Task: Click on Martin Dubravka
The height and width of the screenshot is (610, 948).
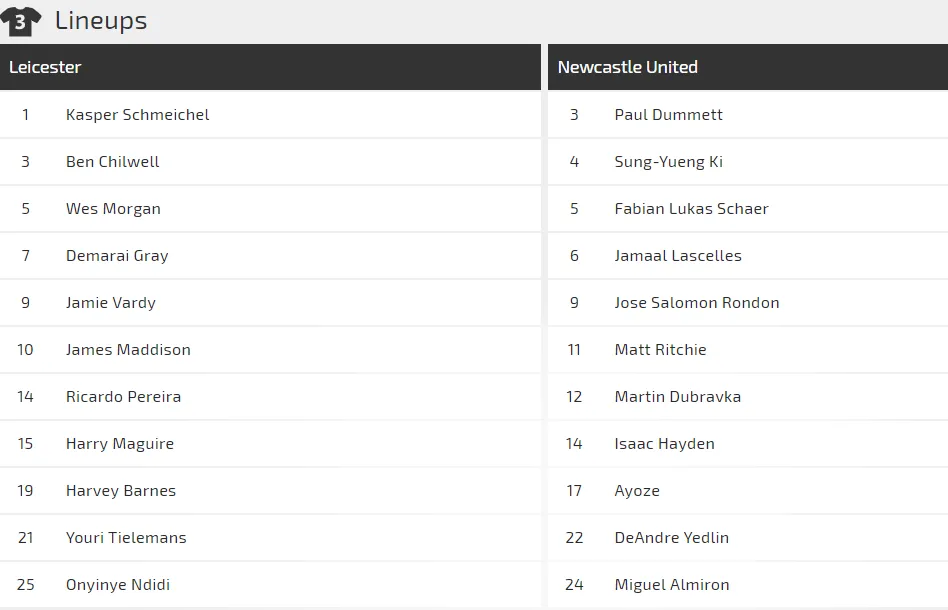Action: tap(677, 397)
